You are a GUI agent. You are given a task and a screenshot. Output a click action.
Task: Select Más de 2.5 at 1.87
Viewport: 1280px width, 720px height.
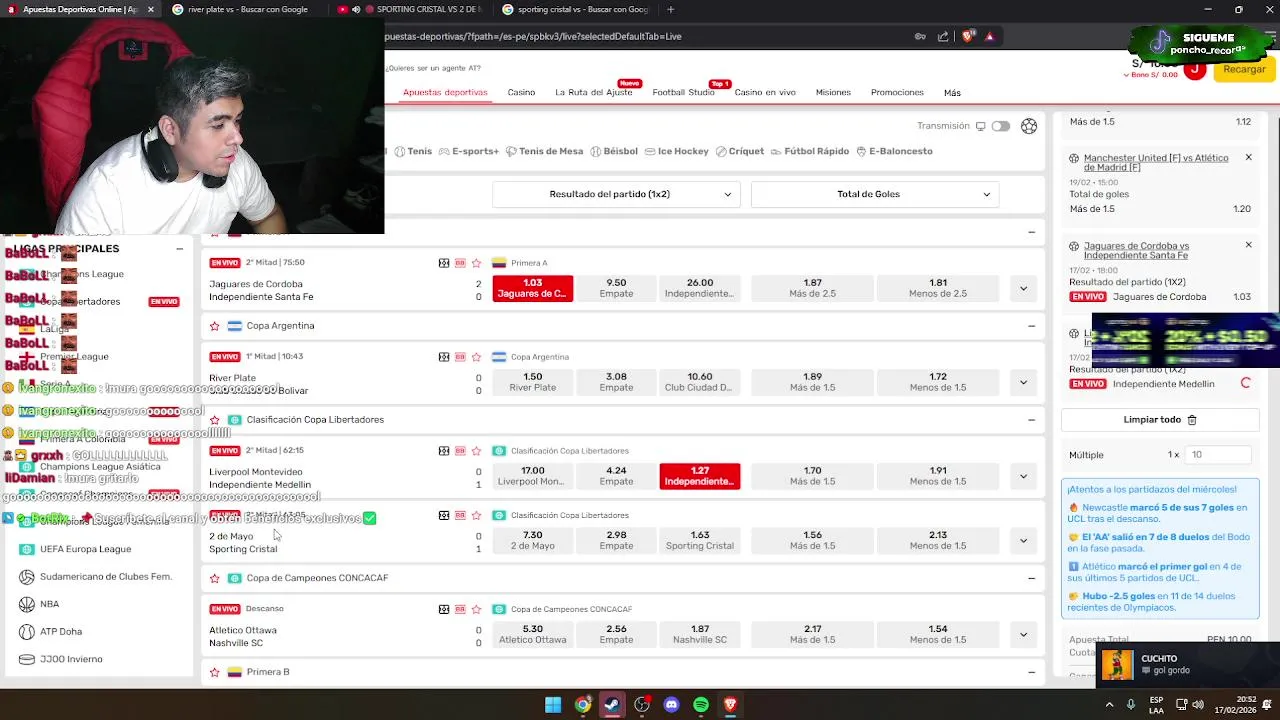click(x=812, y=288)
